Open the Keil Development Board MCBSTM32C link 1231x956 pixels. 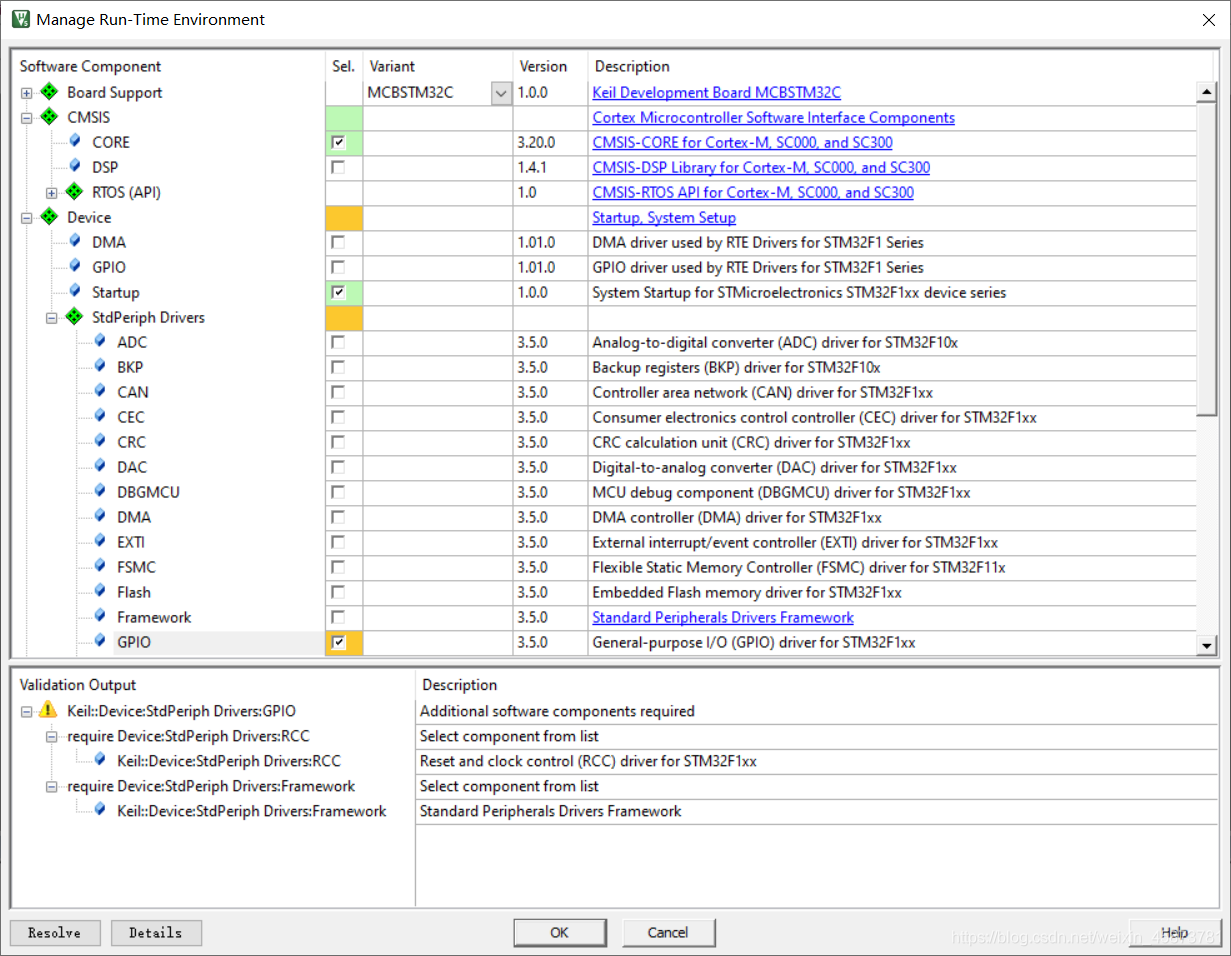point(716,93)
